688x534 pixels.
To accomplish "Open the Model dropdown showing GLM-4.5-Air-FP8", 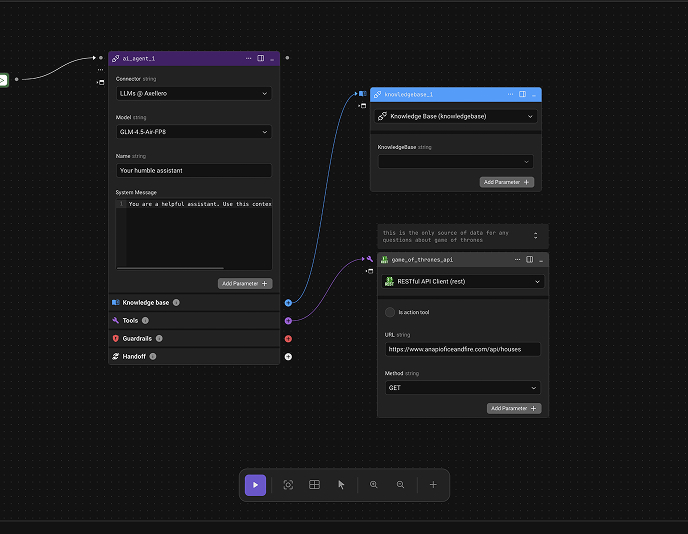I will (194, 132).
